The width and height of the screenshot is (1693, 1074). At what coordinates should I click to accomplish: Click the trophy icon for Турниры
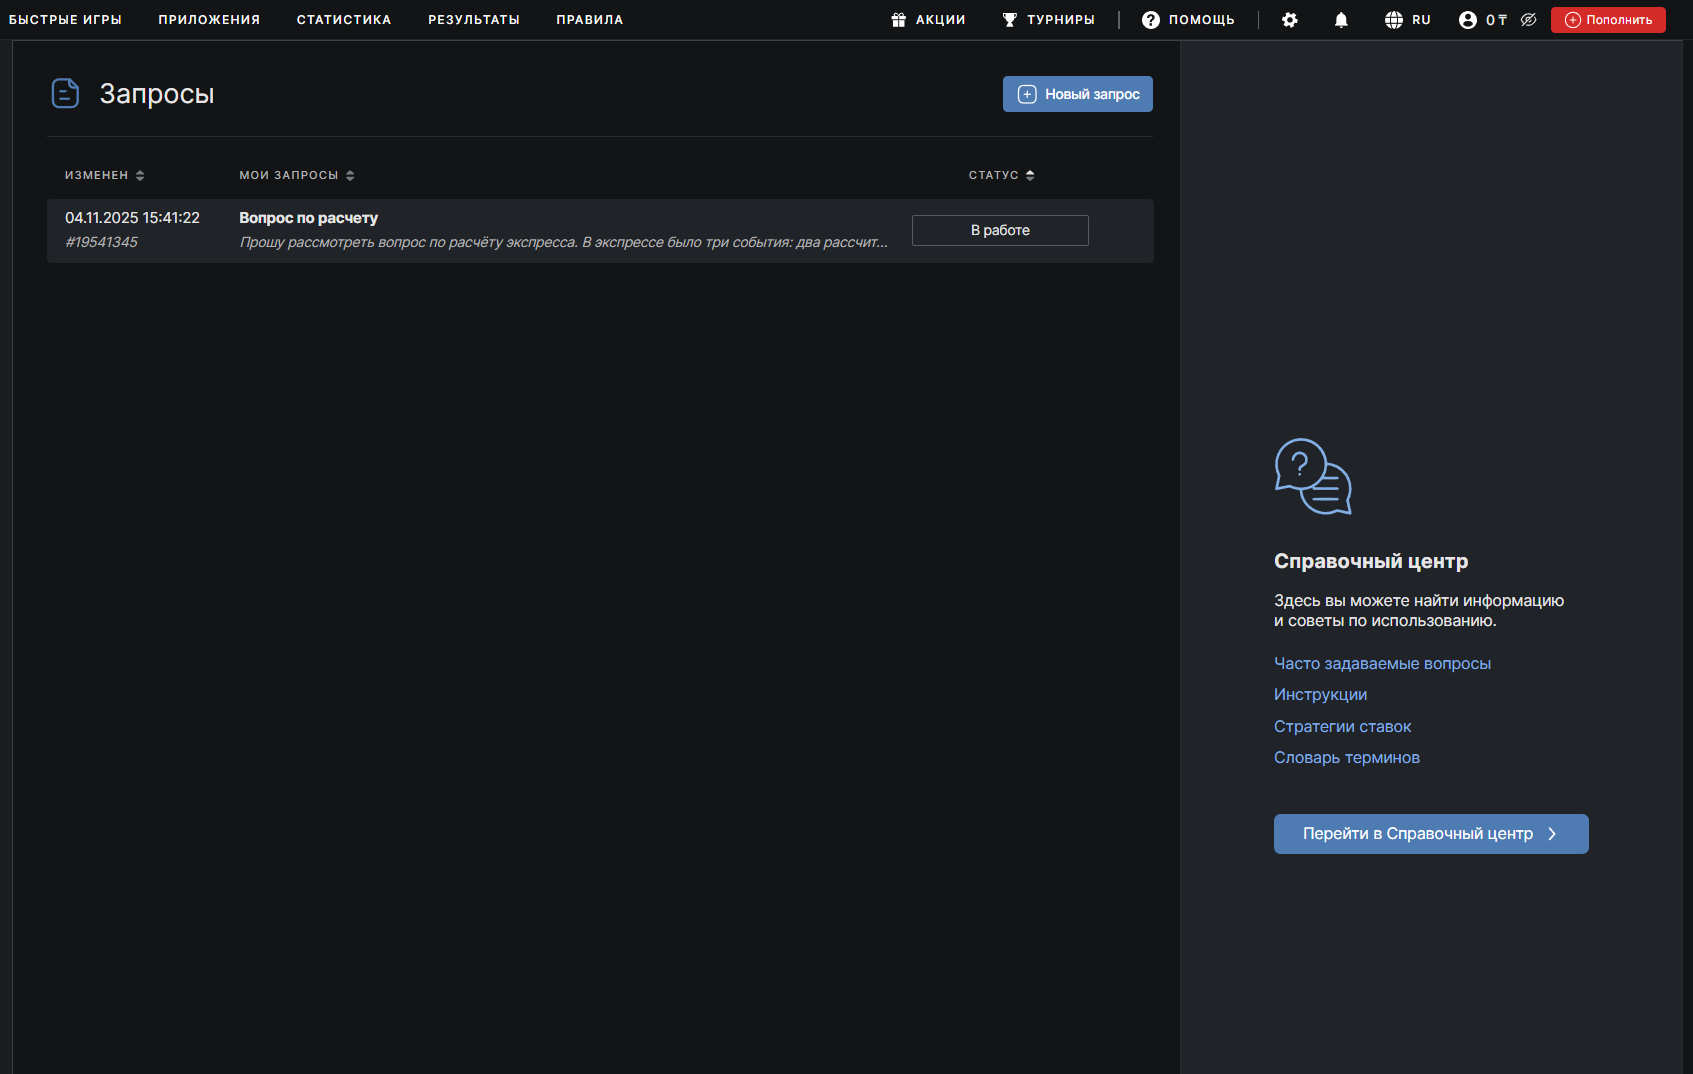(1009, 20)
